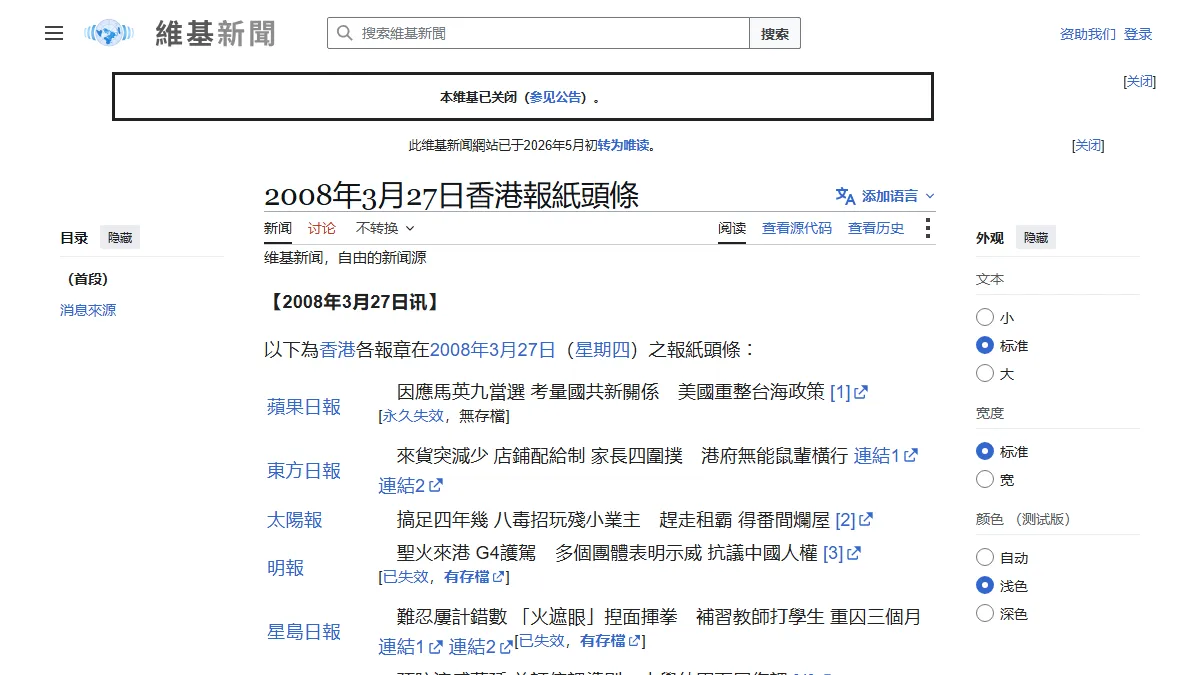Open the 明報 newspaper link
1200x675 pixels.
click(285, 568)
